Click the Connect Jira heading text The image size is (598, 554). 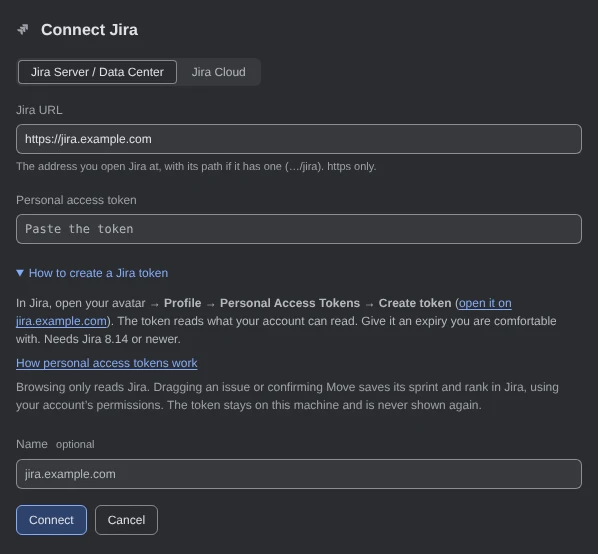90,30
